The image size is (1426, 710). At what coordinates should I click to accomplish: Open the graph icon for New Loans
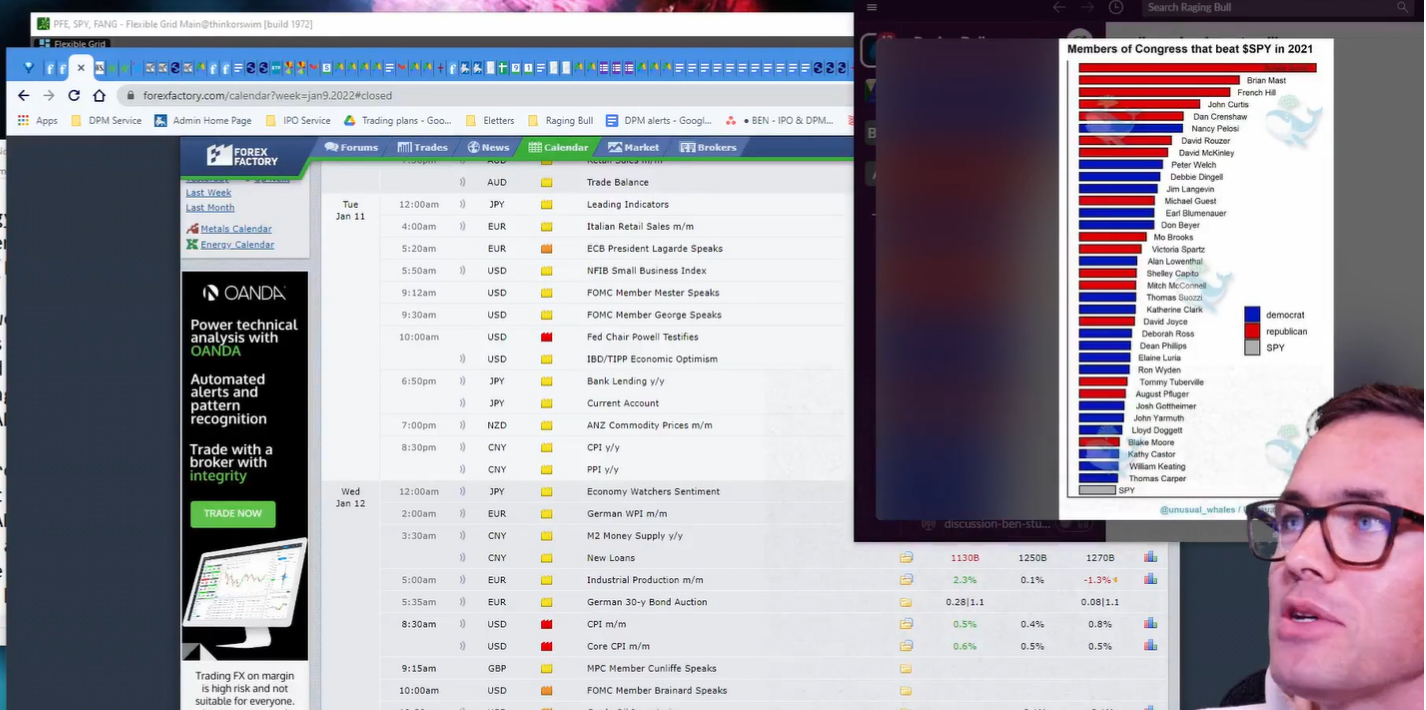[1151, 557]
